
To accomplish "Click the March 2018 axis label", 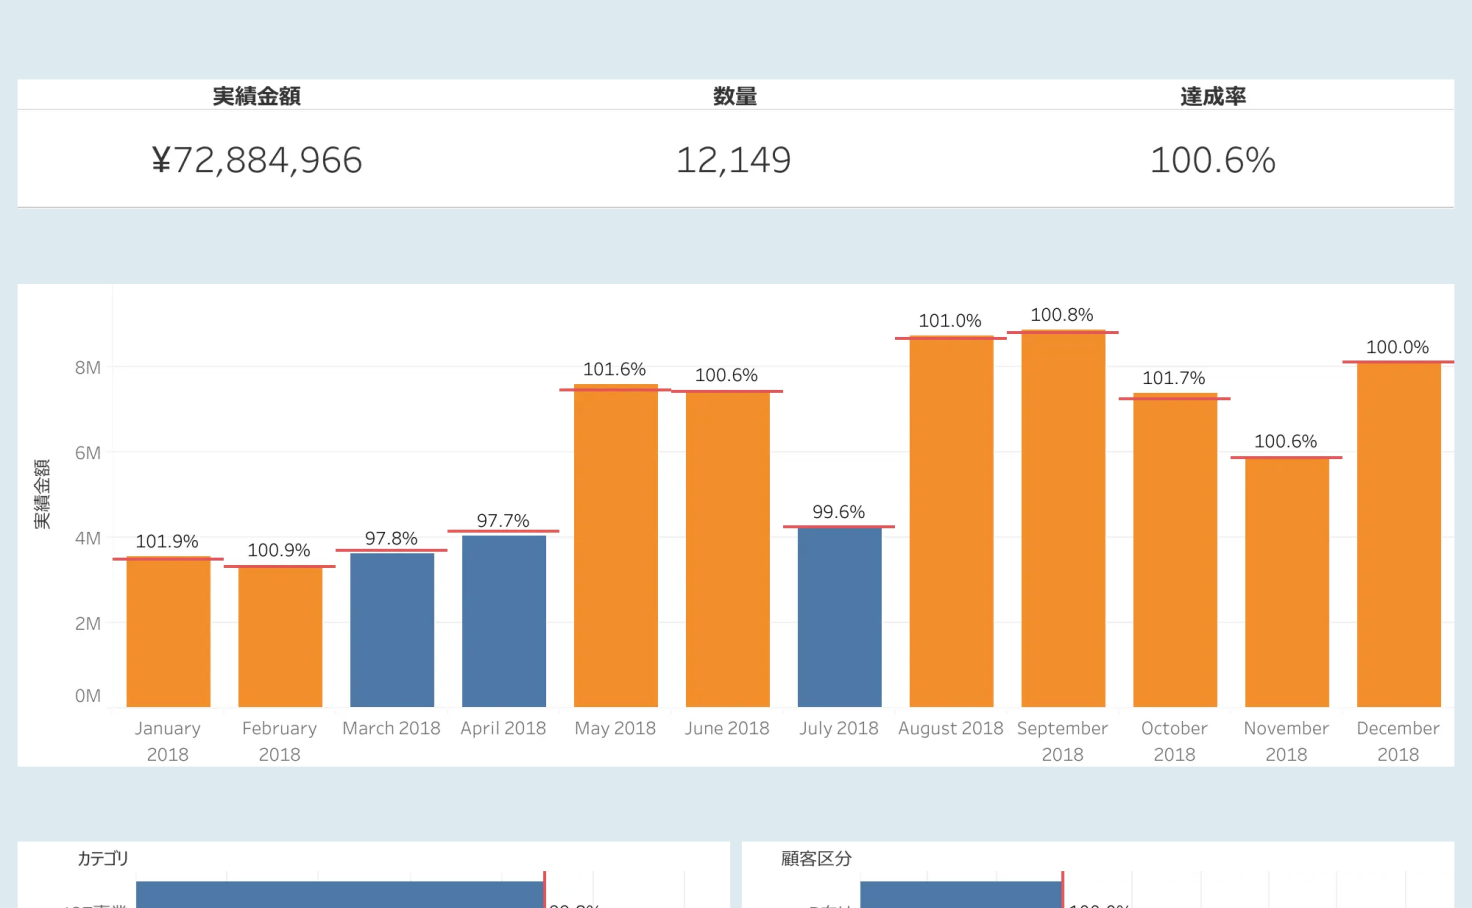I will pyautogui.click(x=391, y=728).
